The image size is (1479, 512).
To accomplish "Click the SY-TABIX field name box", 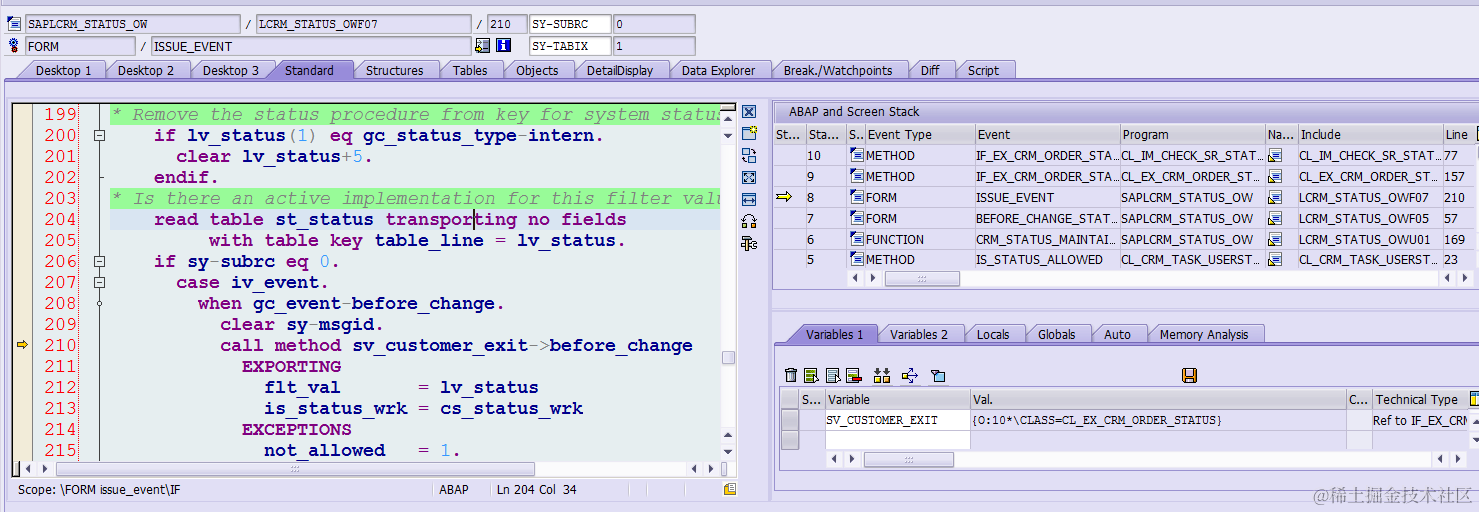I will pos(570,46).
